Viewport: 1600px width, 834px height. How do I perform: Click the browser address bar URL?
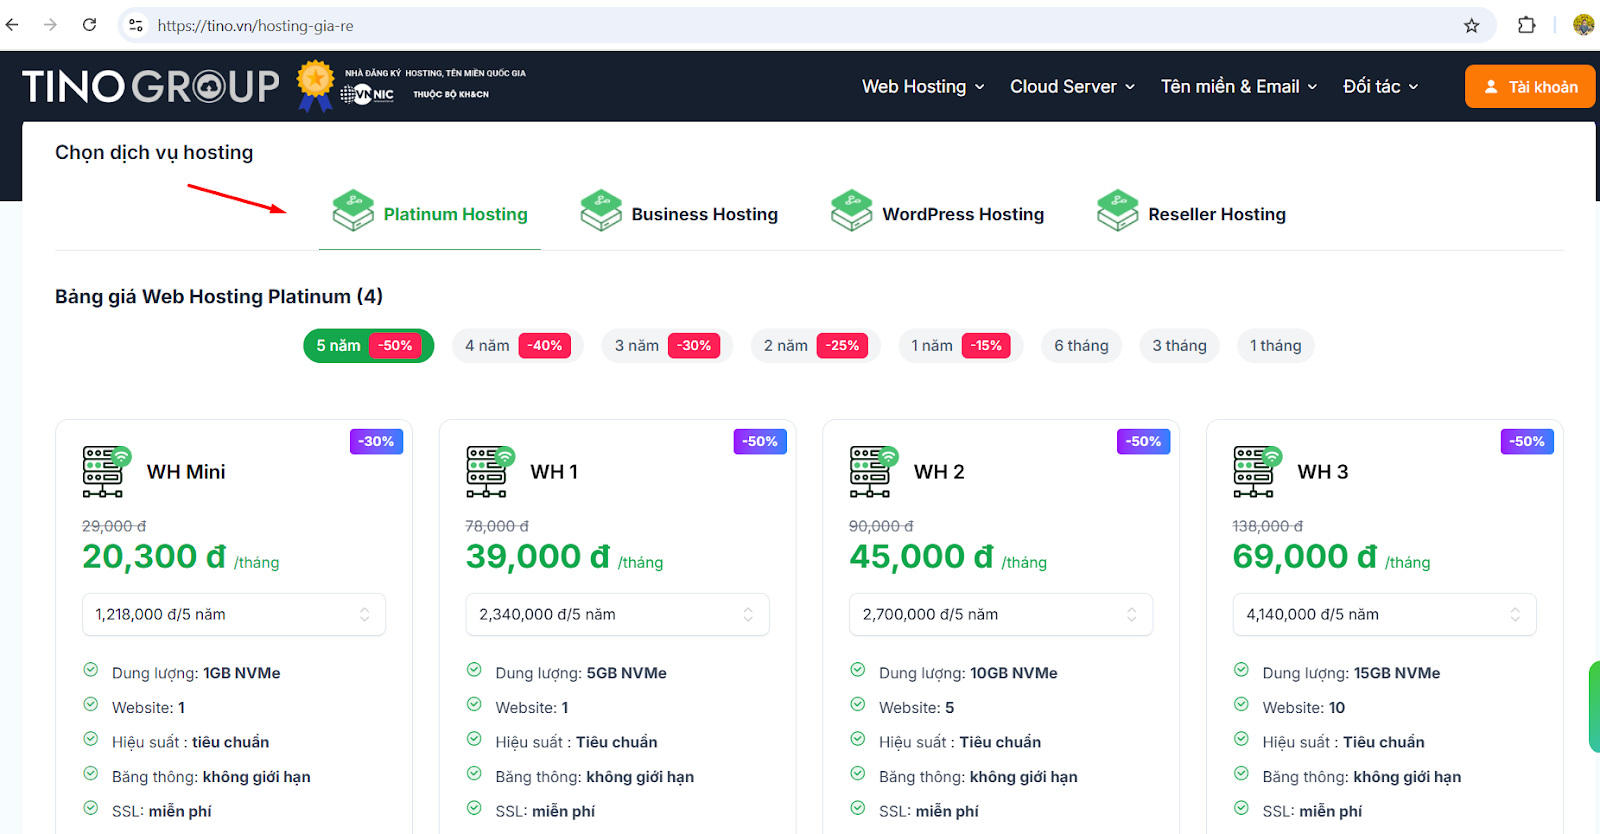pos(256,26)
